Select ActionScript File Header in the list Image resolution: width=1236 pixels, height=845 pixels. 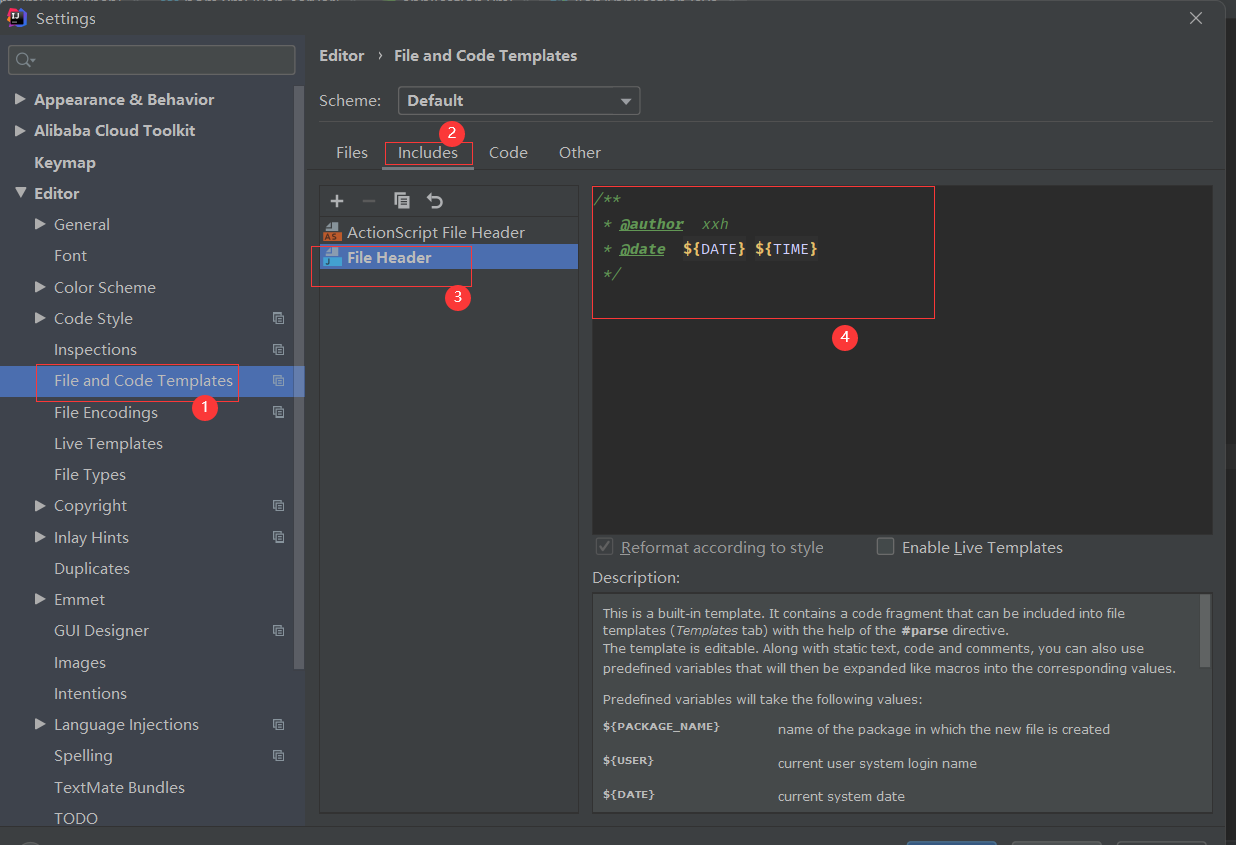point(449,232)
